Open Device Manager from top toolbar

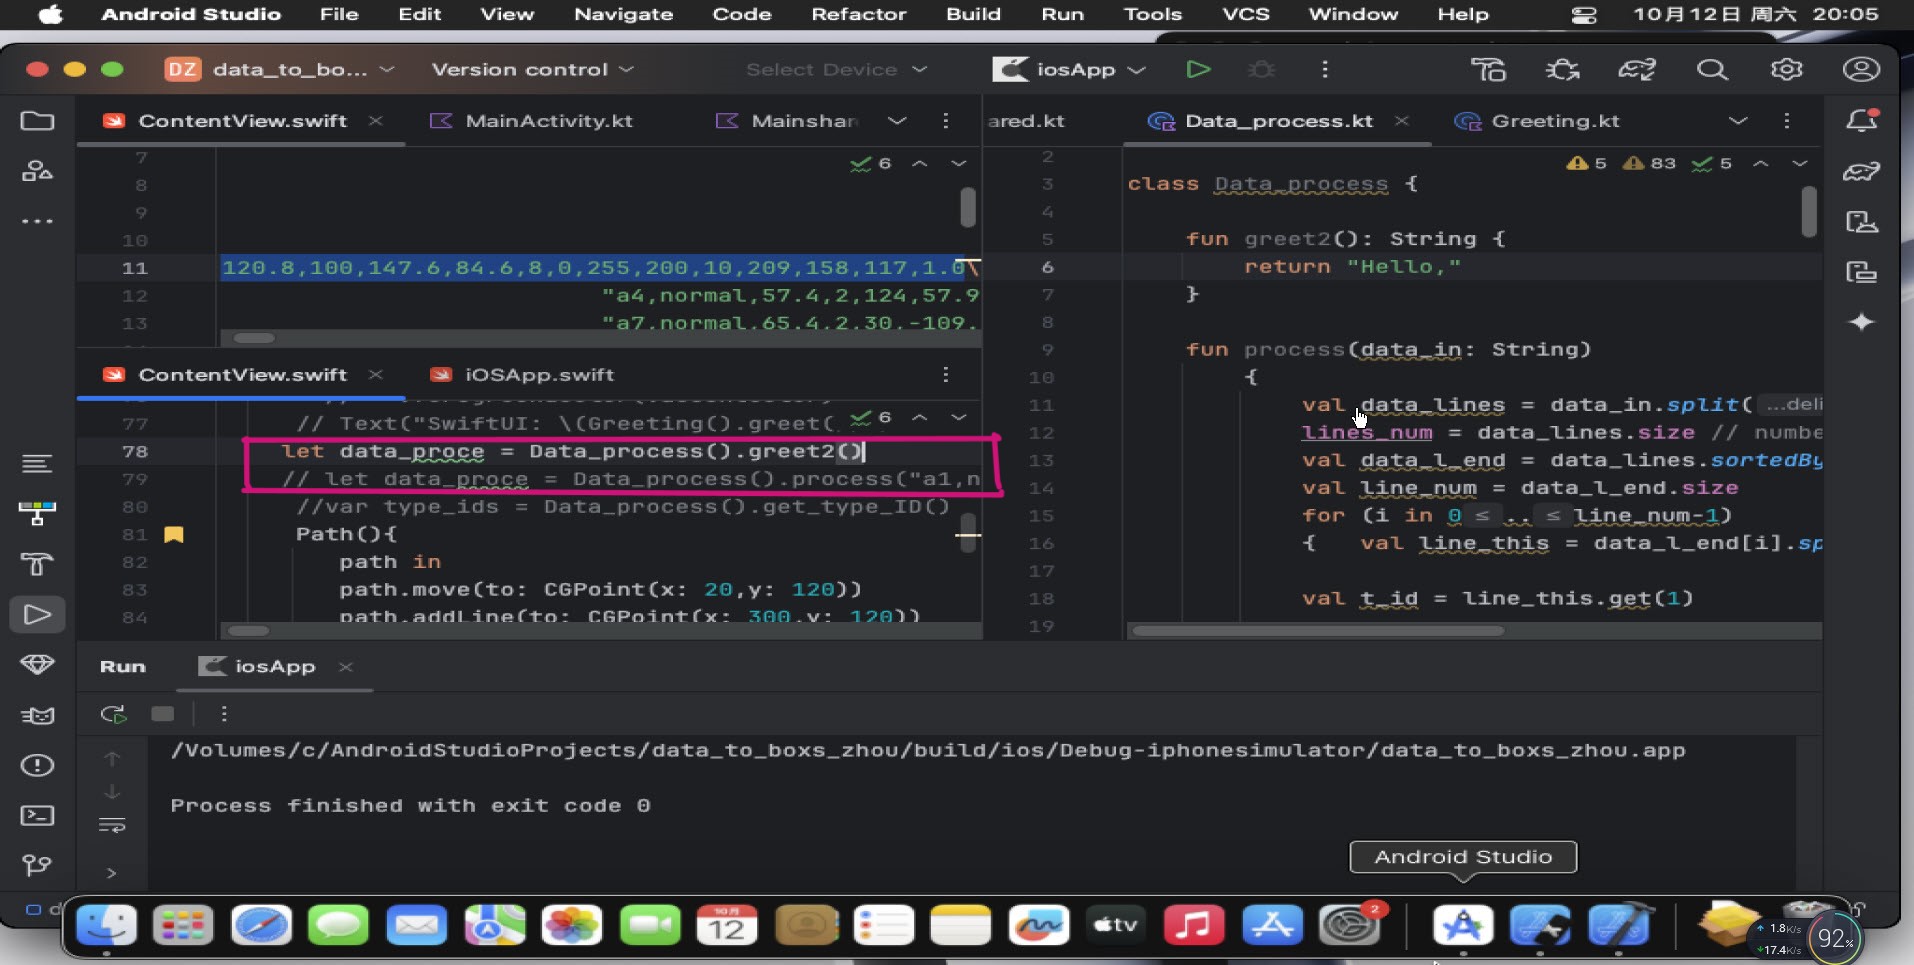click(1488, 69)
